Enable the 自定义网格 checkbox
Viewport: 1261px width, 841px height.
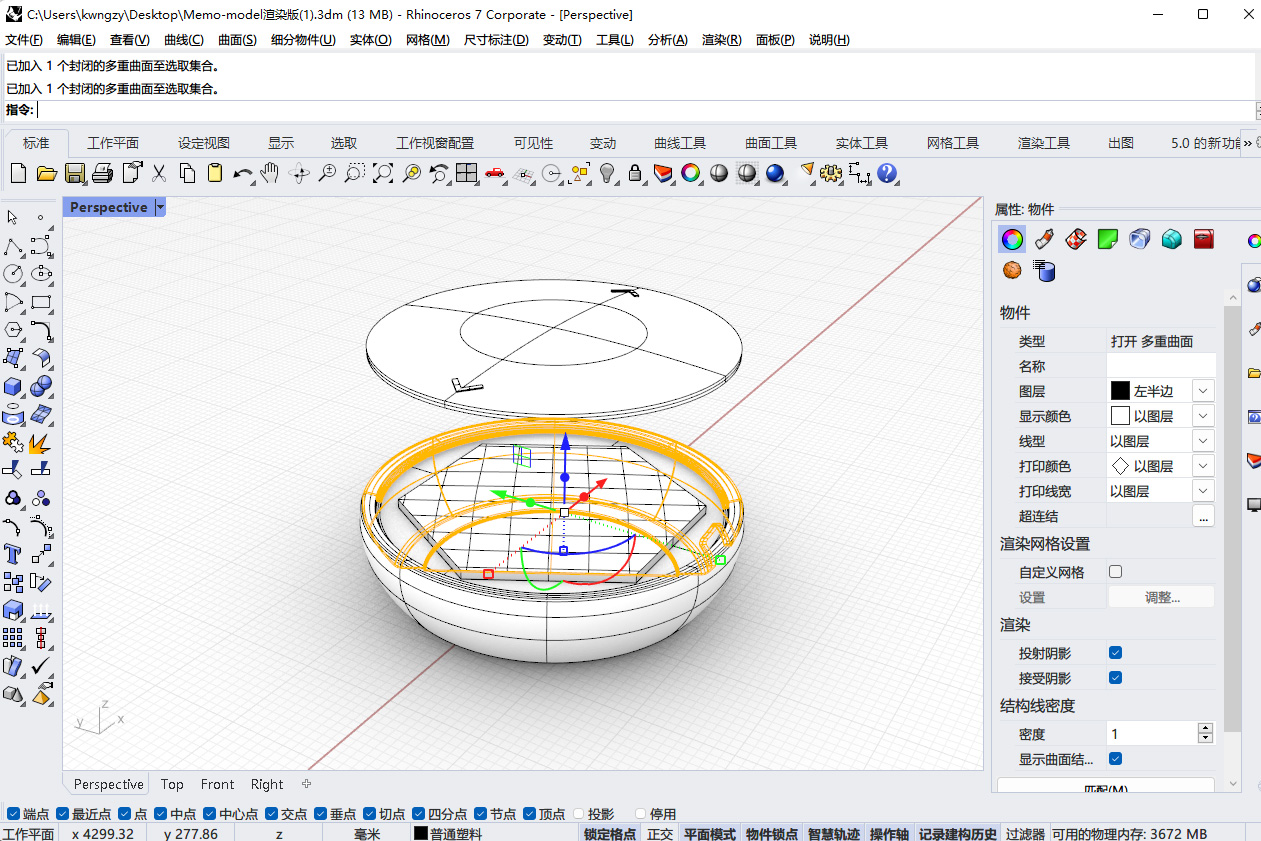click(x=1116, y=572)
